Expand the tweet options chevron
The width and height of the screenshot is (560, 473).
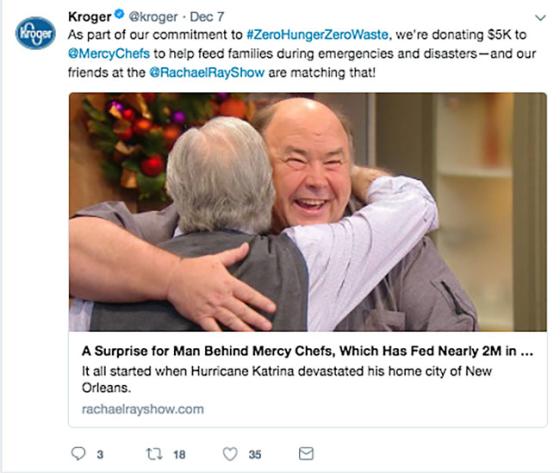540,18
